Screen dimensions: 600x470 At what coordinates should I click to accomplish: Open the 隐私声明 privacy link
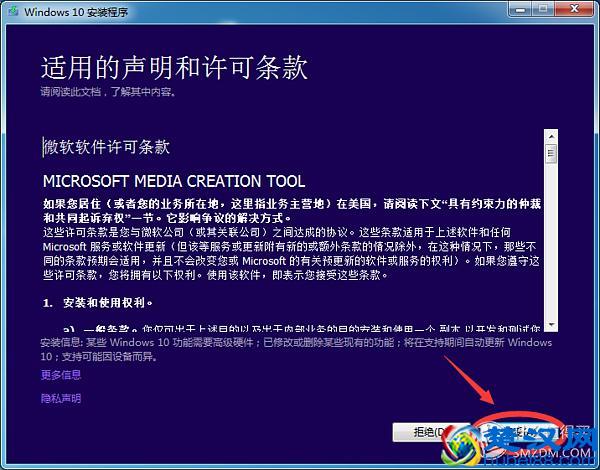(x=61, y=398)
